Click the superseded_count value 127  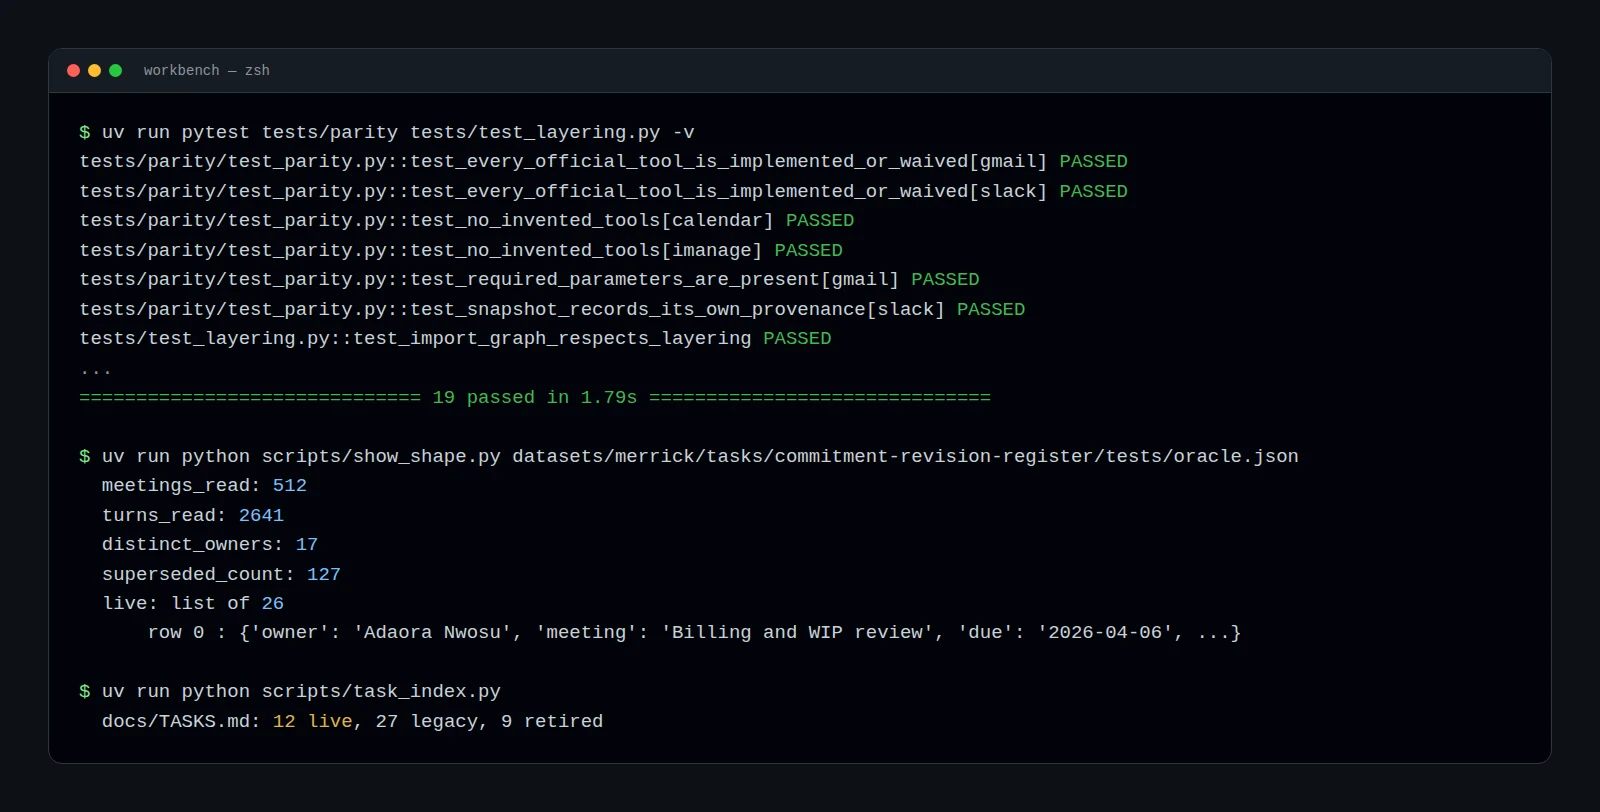324,575
